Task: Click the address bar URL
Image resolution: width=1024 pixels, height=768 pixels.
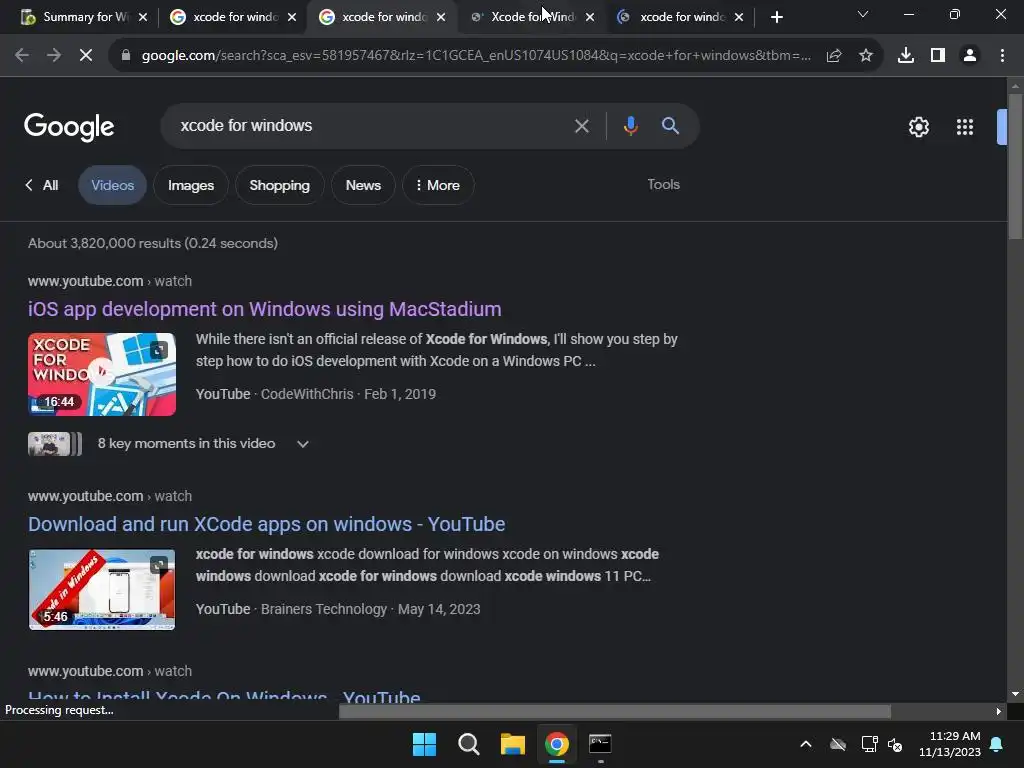Action: [476, 56]
